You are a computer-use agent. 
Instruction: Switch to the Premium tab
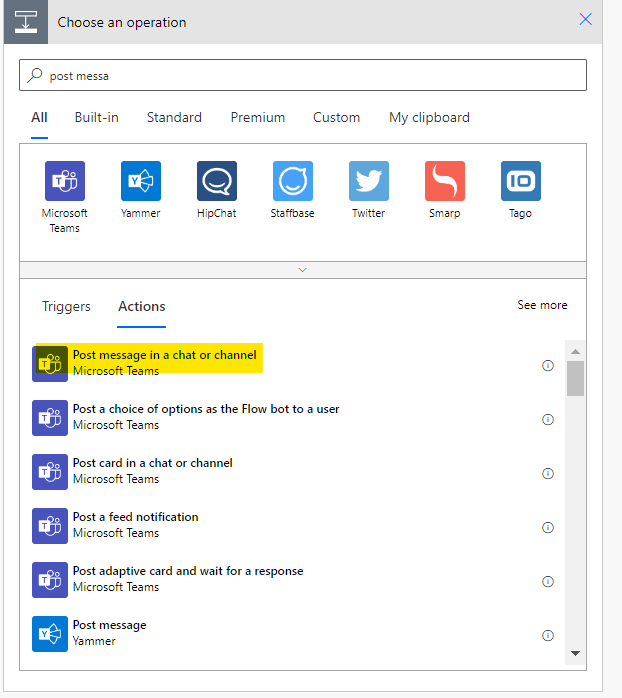257,118
